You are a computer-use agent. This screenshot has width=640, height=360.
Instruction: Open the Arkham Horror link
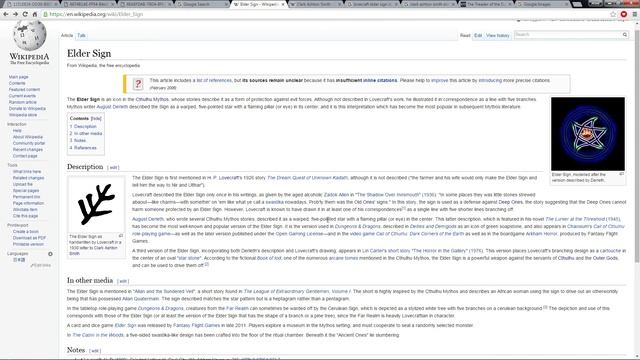pyautogui.click(x=541, y=234)
